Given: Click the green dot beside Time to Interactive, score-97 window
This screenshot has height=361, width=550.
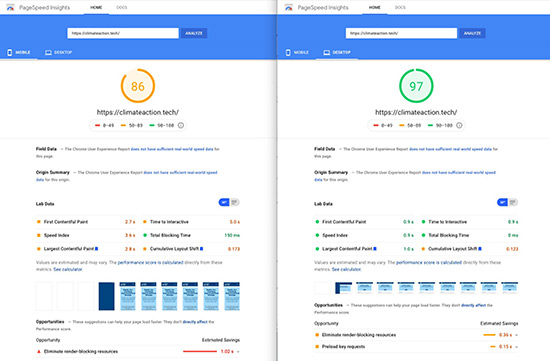Looking at the screenshot, I should click(x=423, y=222).
